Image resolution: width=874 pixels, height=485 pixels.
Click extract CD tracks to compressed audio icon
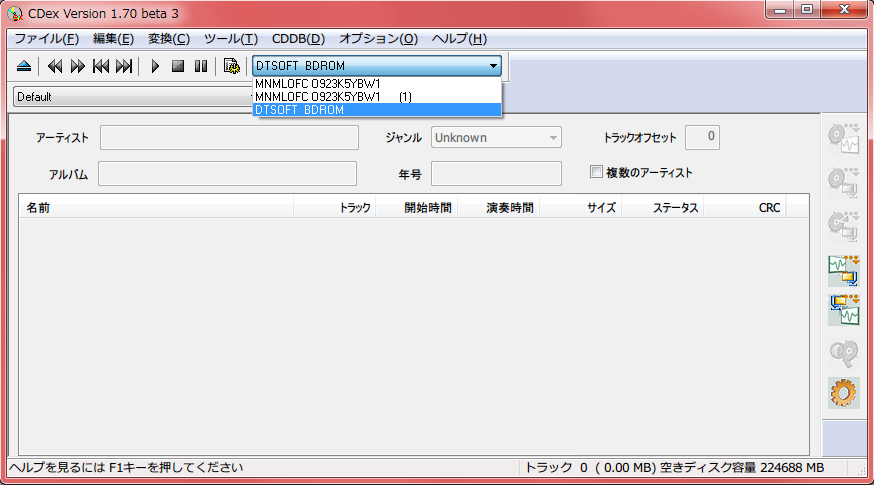pos(843,182)
